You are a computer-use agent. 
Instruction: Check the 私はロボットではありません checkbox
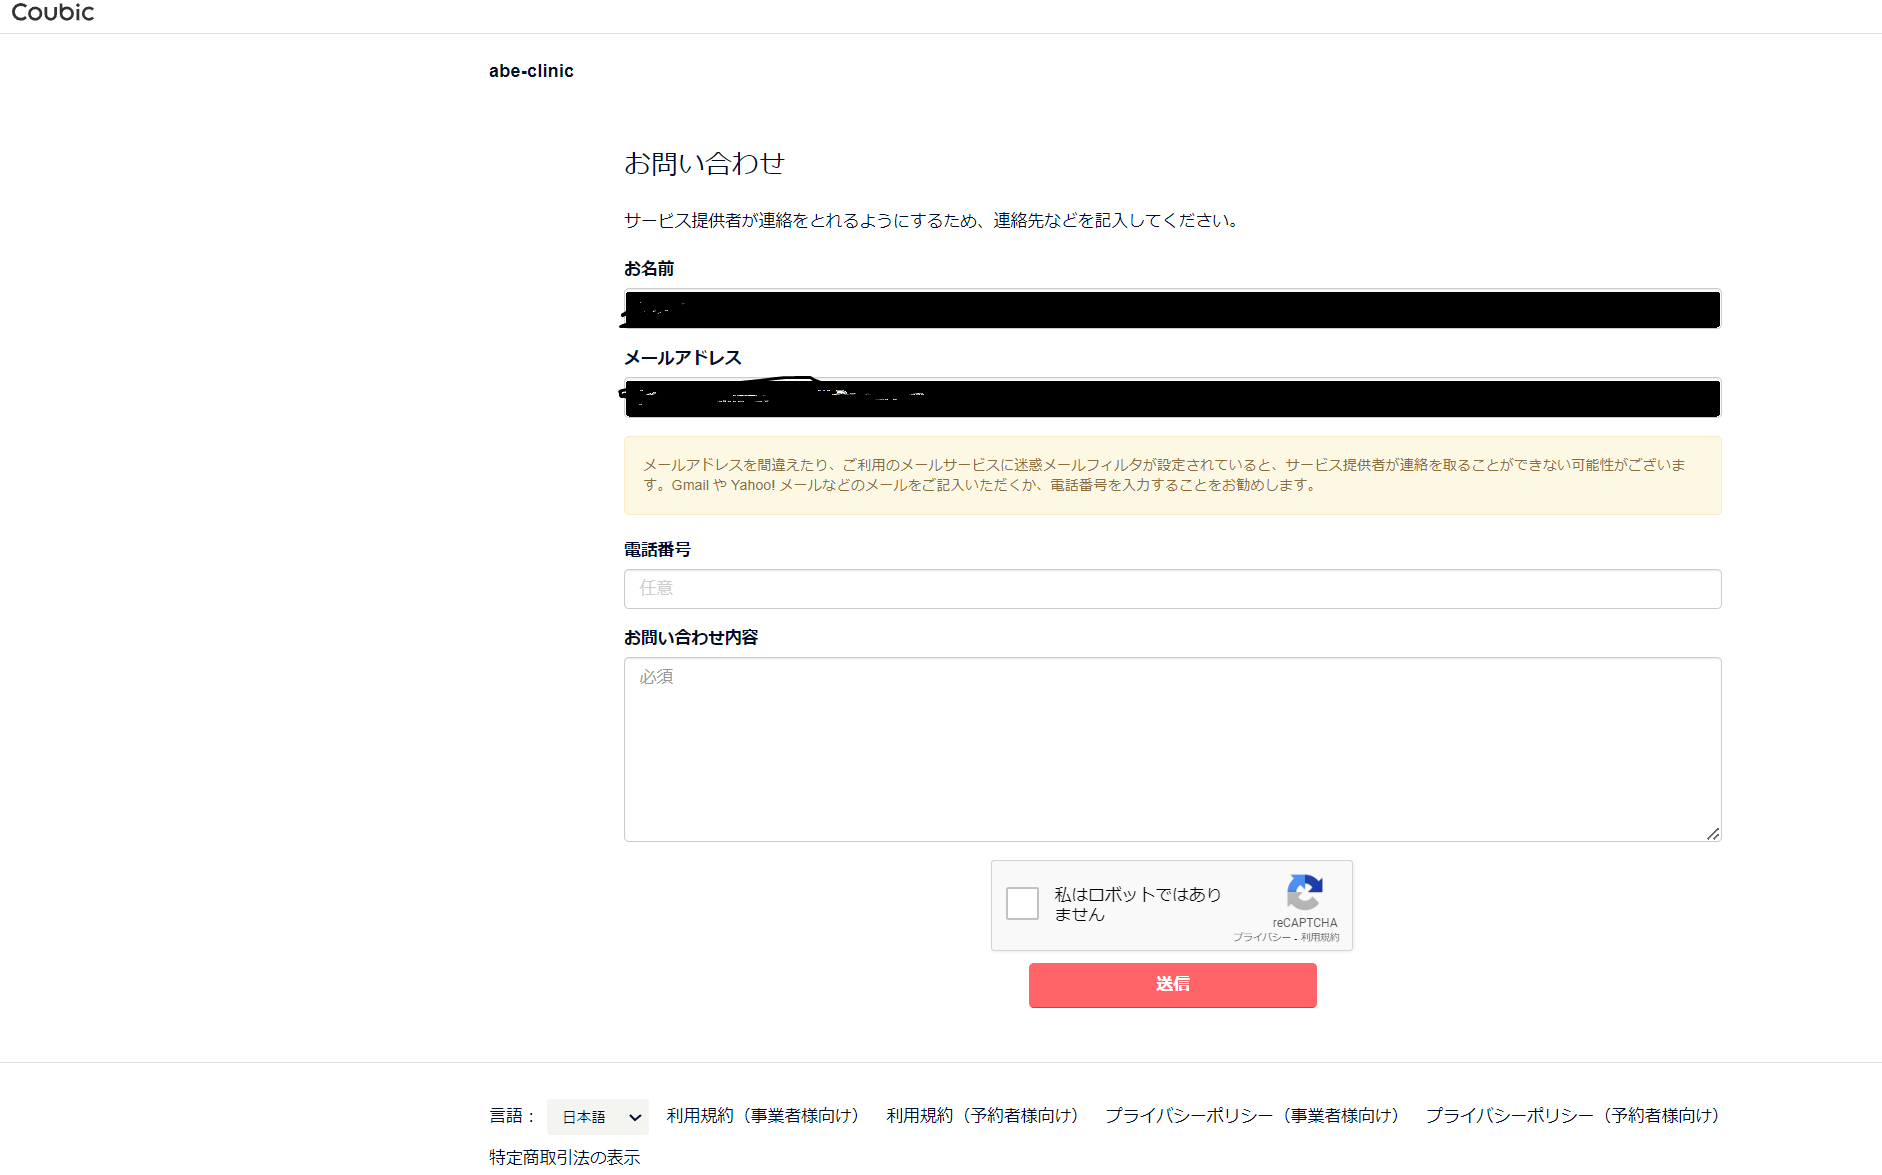1022,903
